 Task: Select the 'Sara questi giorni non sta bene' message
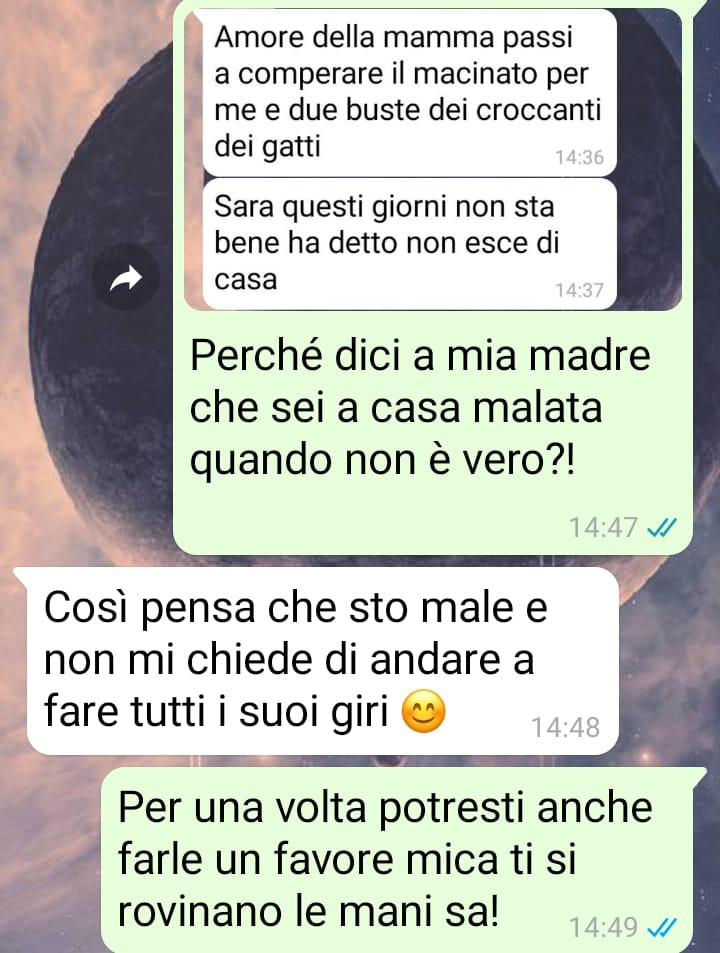(x=410, y=244)
